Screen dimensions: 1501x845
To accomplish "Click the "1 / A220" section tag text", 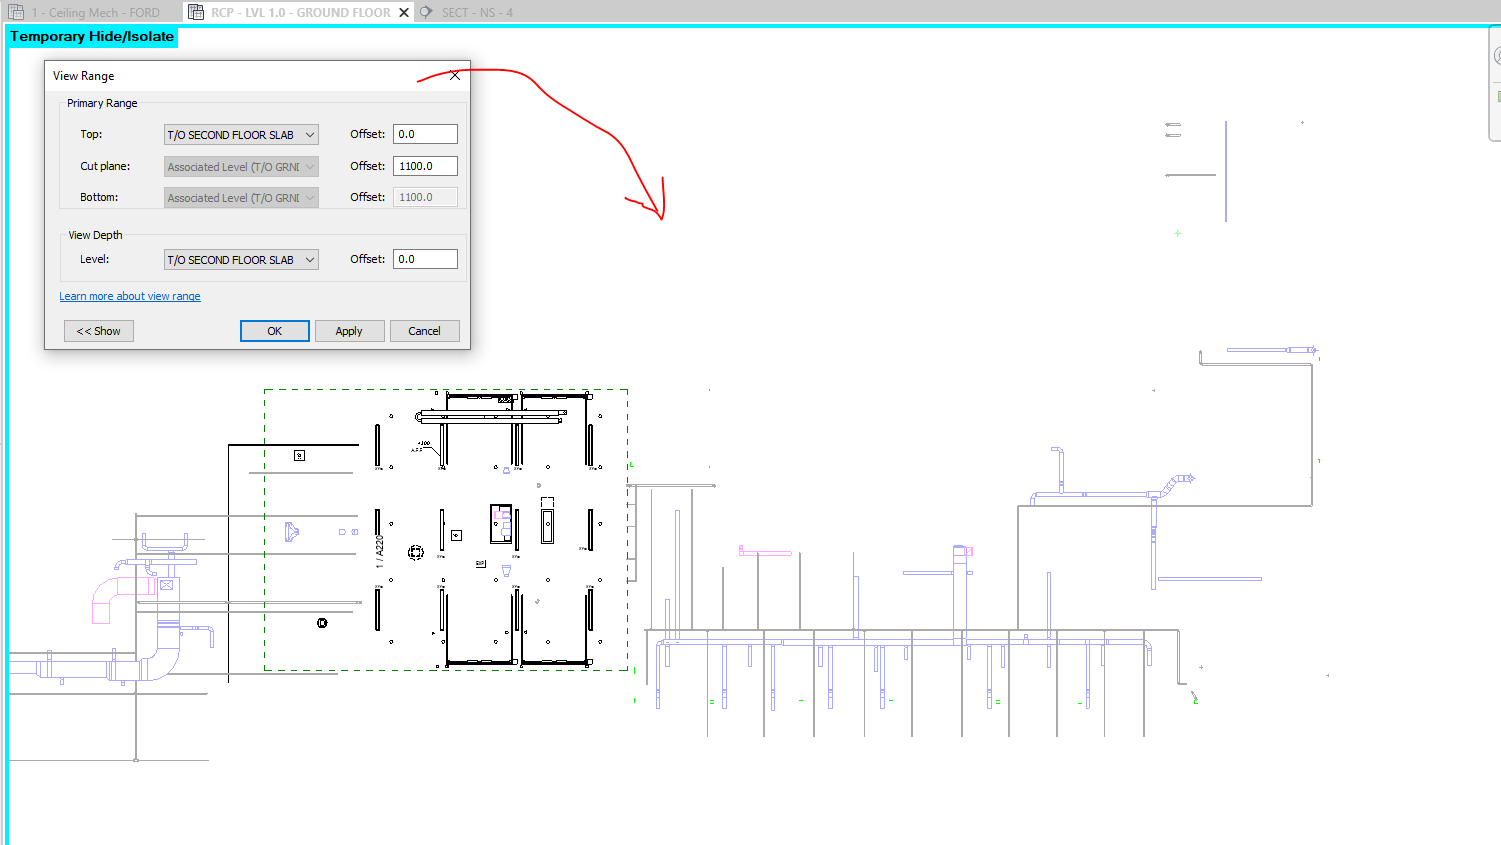I will (x=379, y=552).
